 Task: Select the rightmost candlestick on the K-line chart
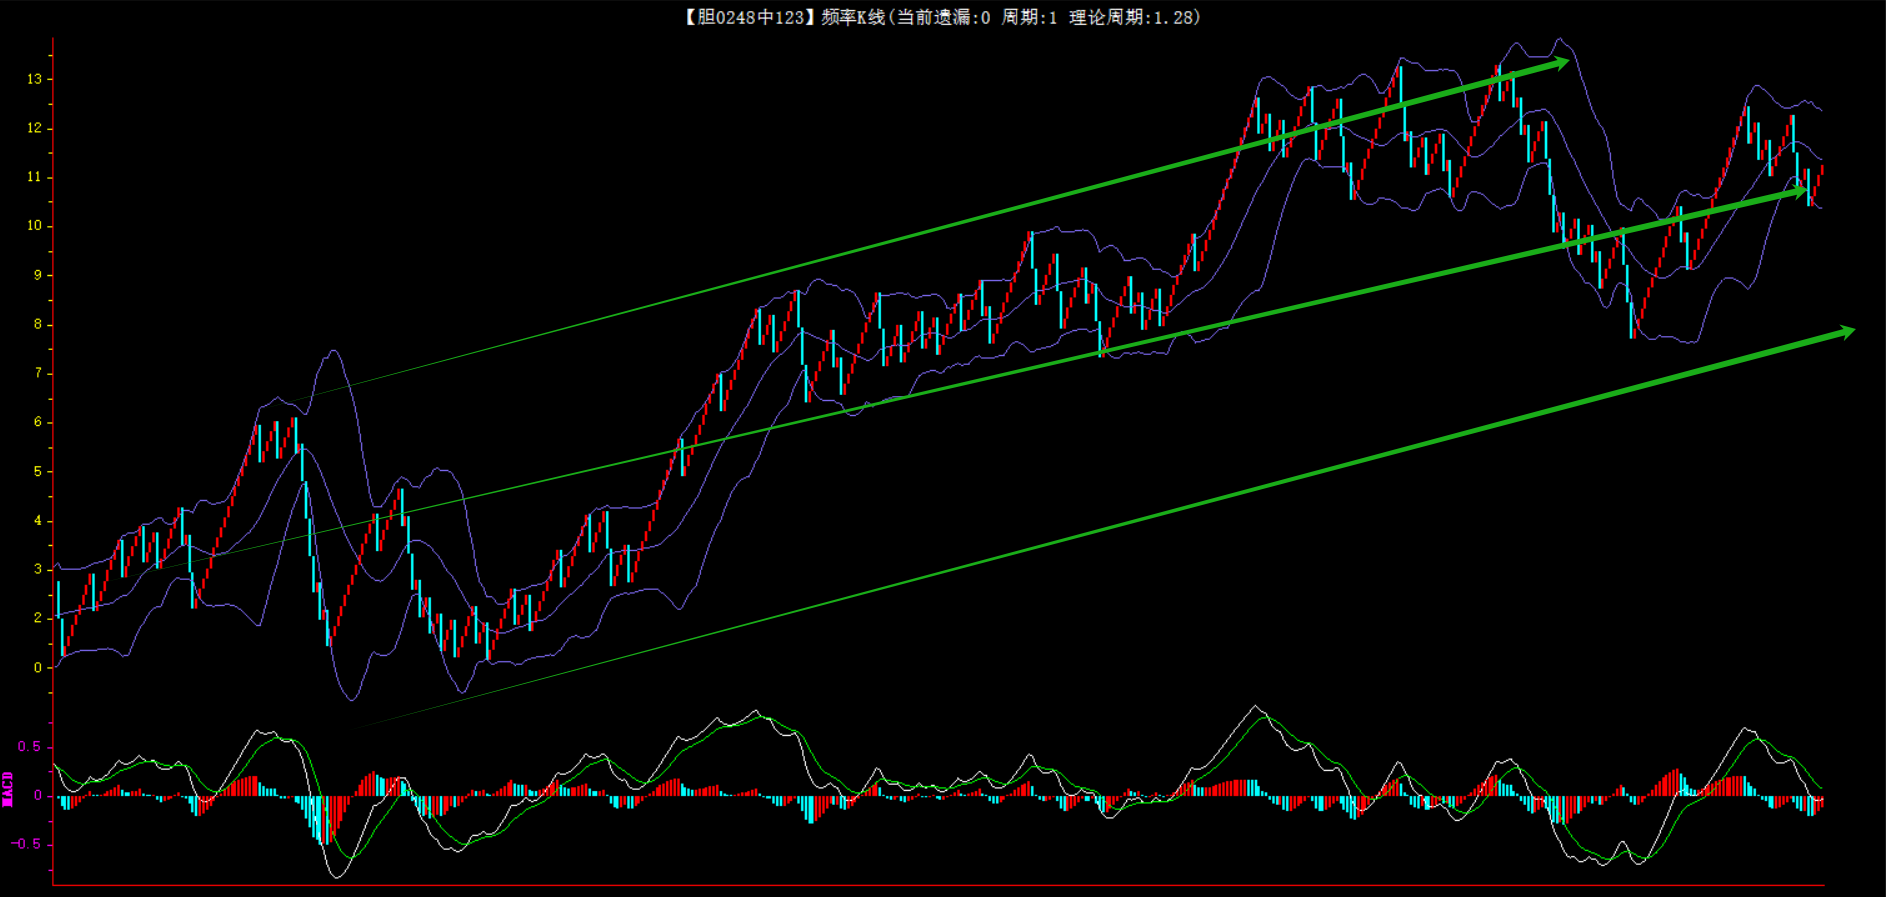pos(1821,175)
